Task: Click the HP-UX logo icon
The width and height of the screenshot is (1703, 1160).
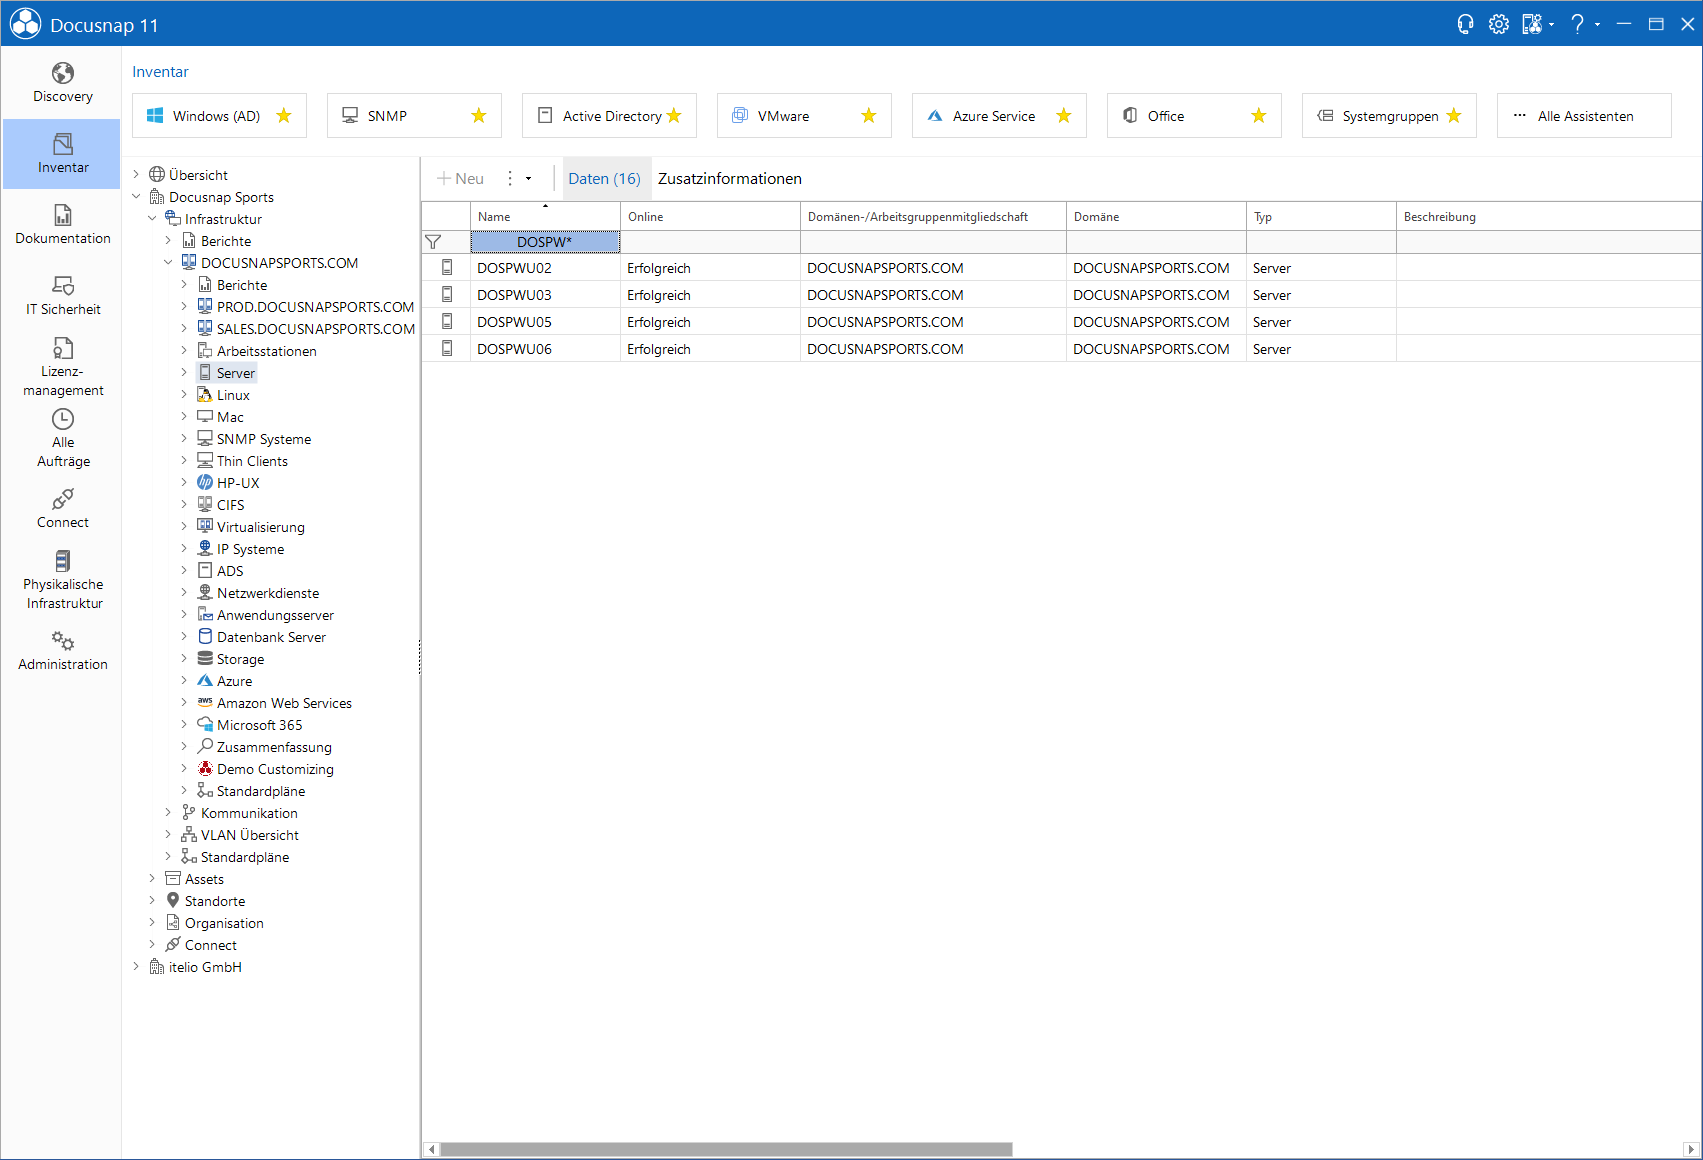Action: pyautogui.click(x=205, y=483)
